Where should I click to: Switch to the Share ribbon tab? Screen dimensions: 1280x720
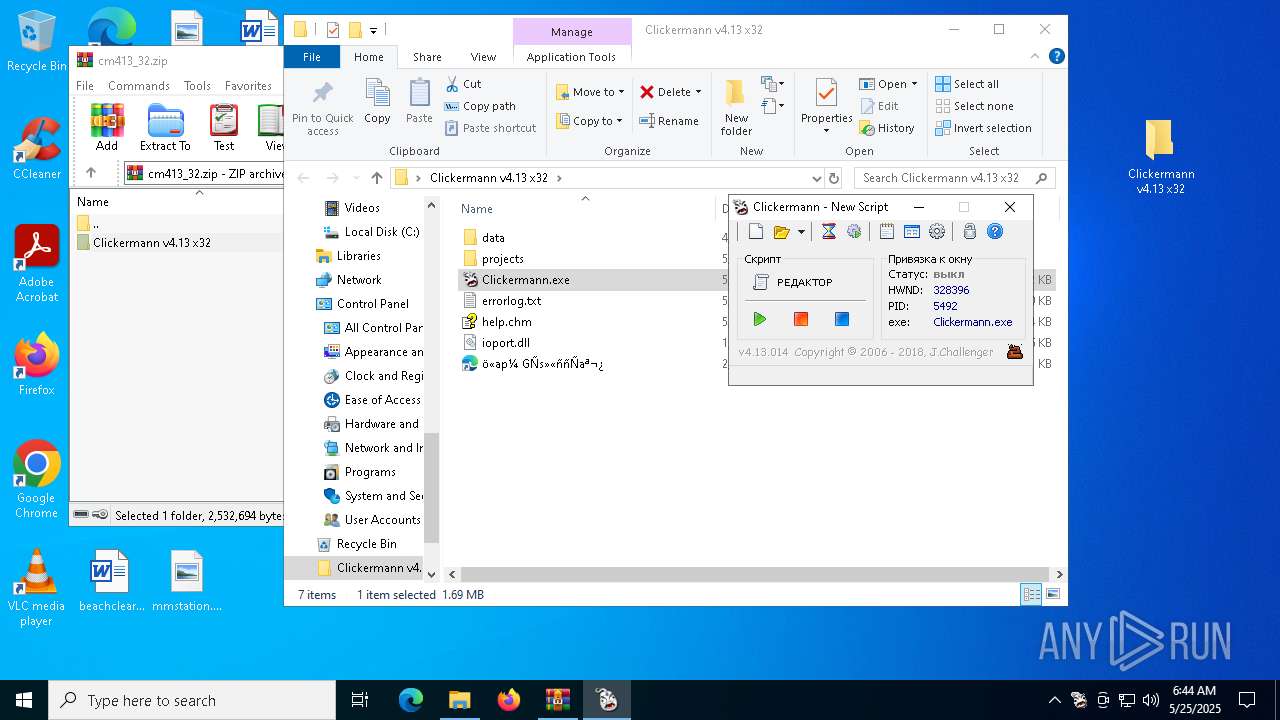[427, 57]
